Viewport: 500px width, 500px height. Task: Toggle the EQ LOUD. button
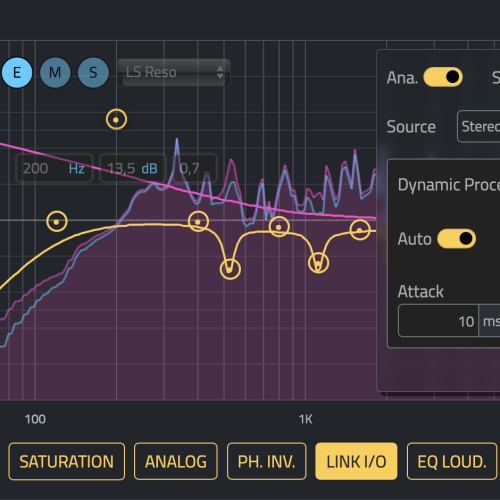452,461
